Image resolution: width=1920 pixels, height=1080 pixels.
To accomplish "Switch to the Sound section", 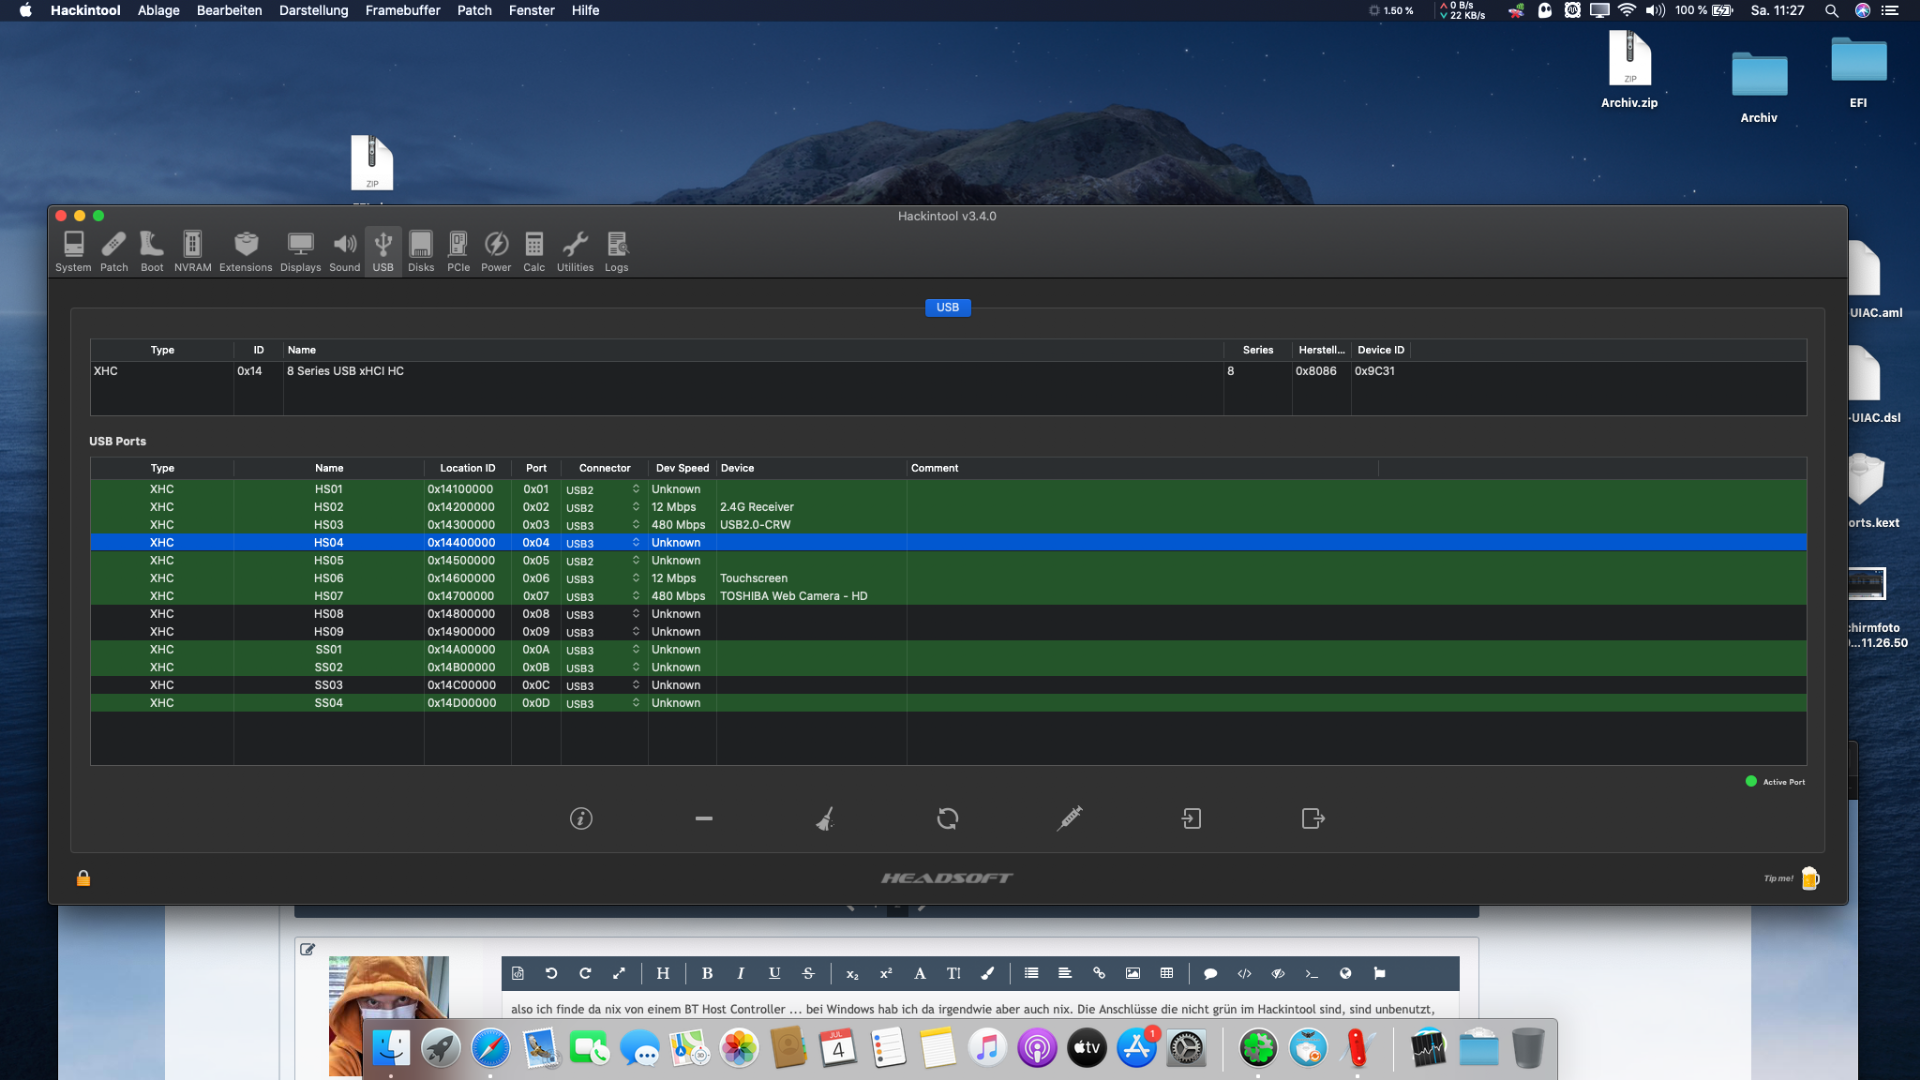I will tap(344, 251).
